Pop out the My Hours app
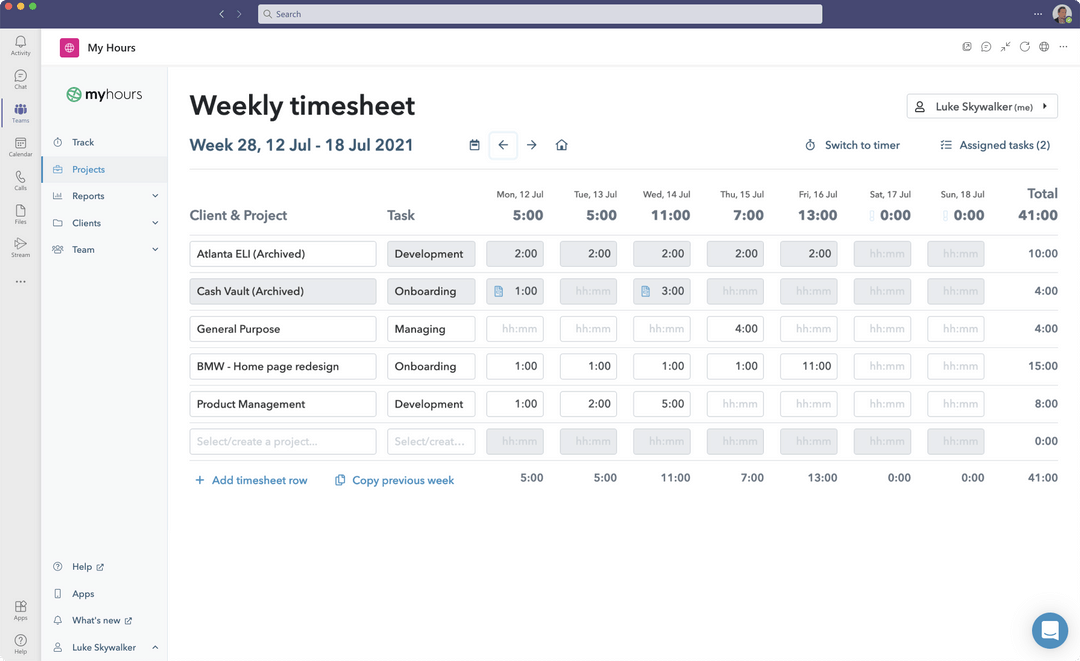Viewport: 1080px width, 661px height. [966, 46]
